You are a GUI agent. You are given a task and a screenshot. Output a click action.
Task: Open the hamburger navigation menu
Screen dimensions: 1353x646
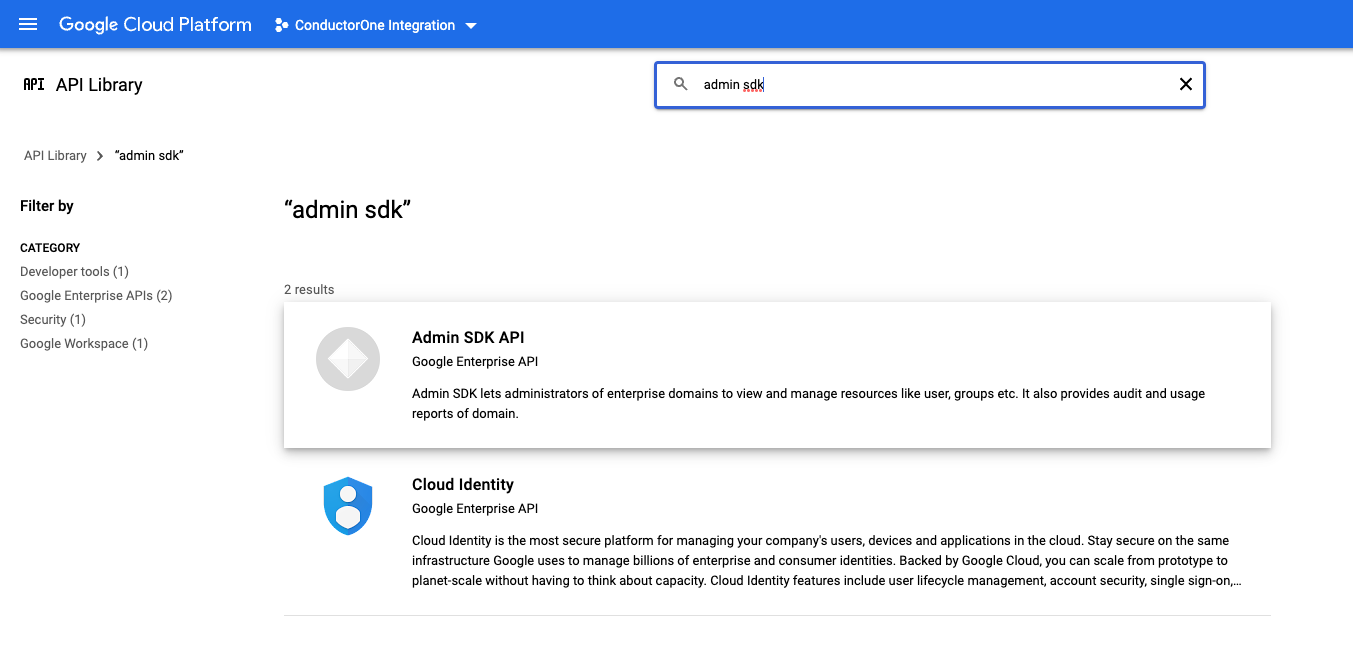pos(28,24)
